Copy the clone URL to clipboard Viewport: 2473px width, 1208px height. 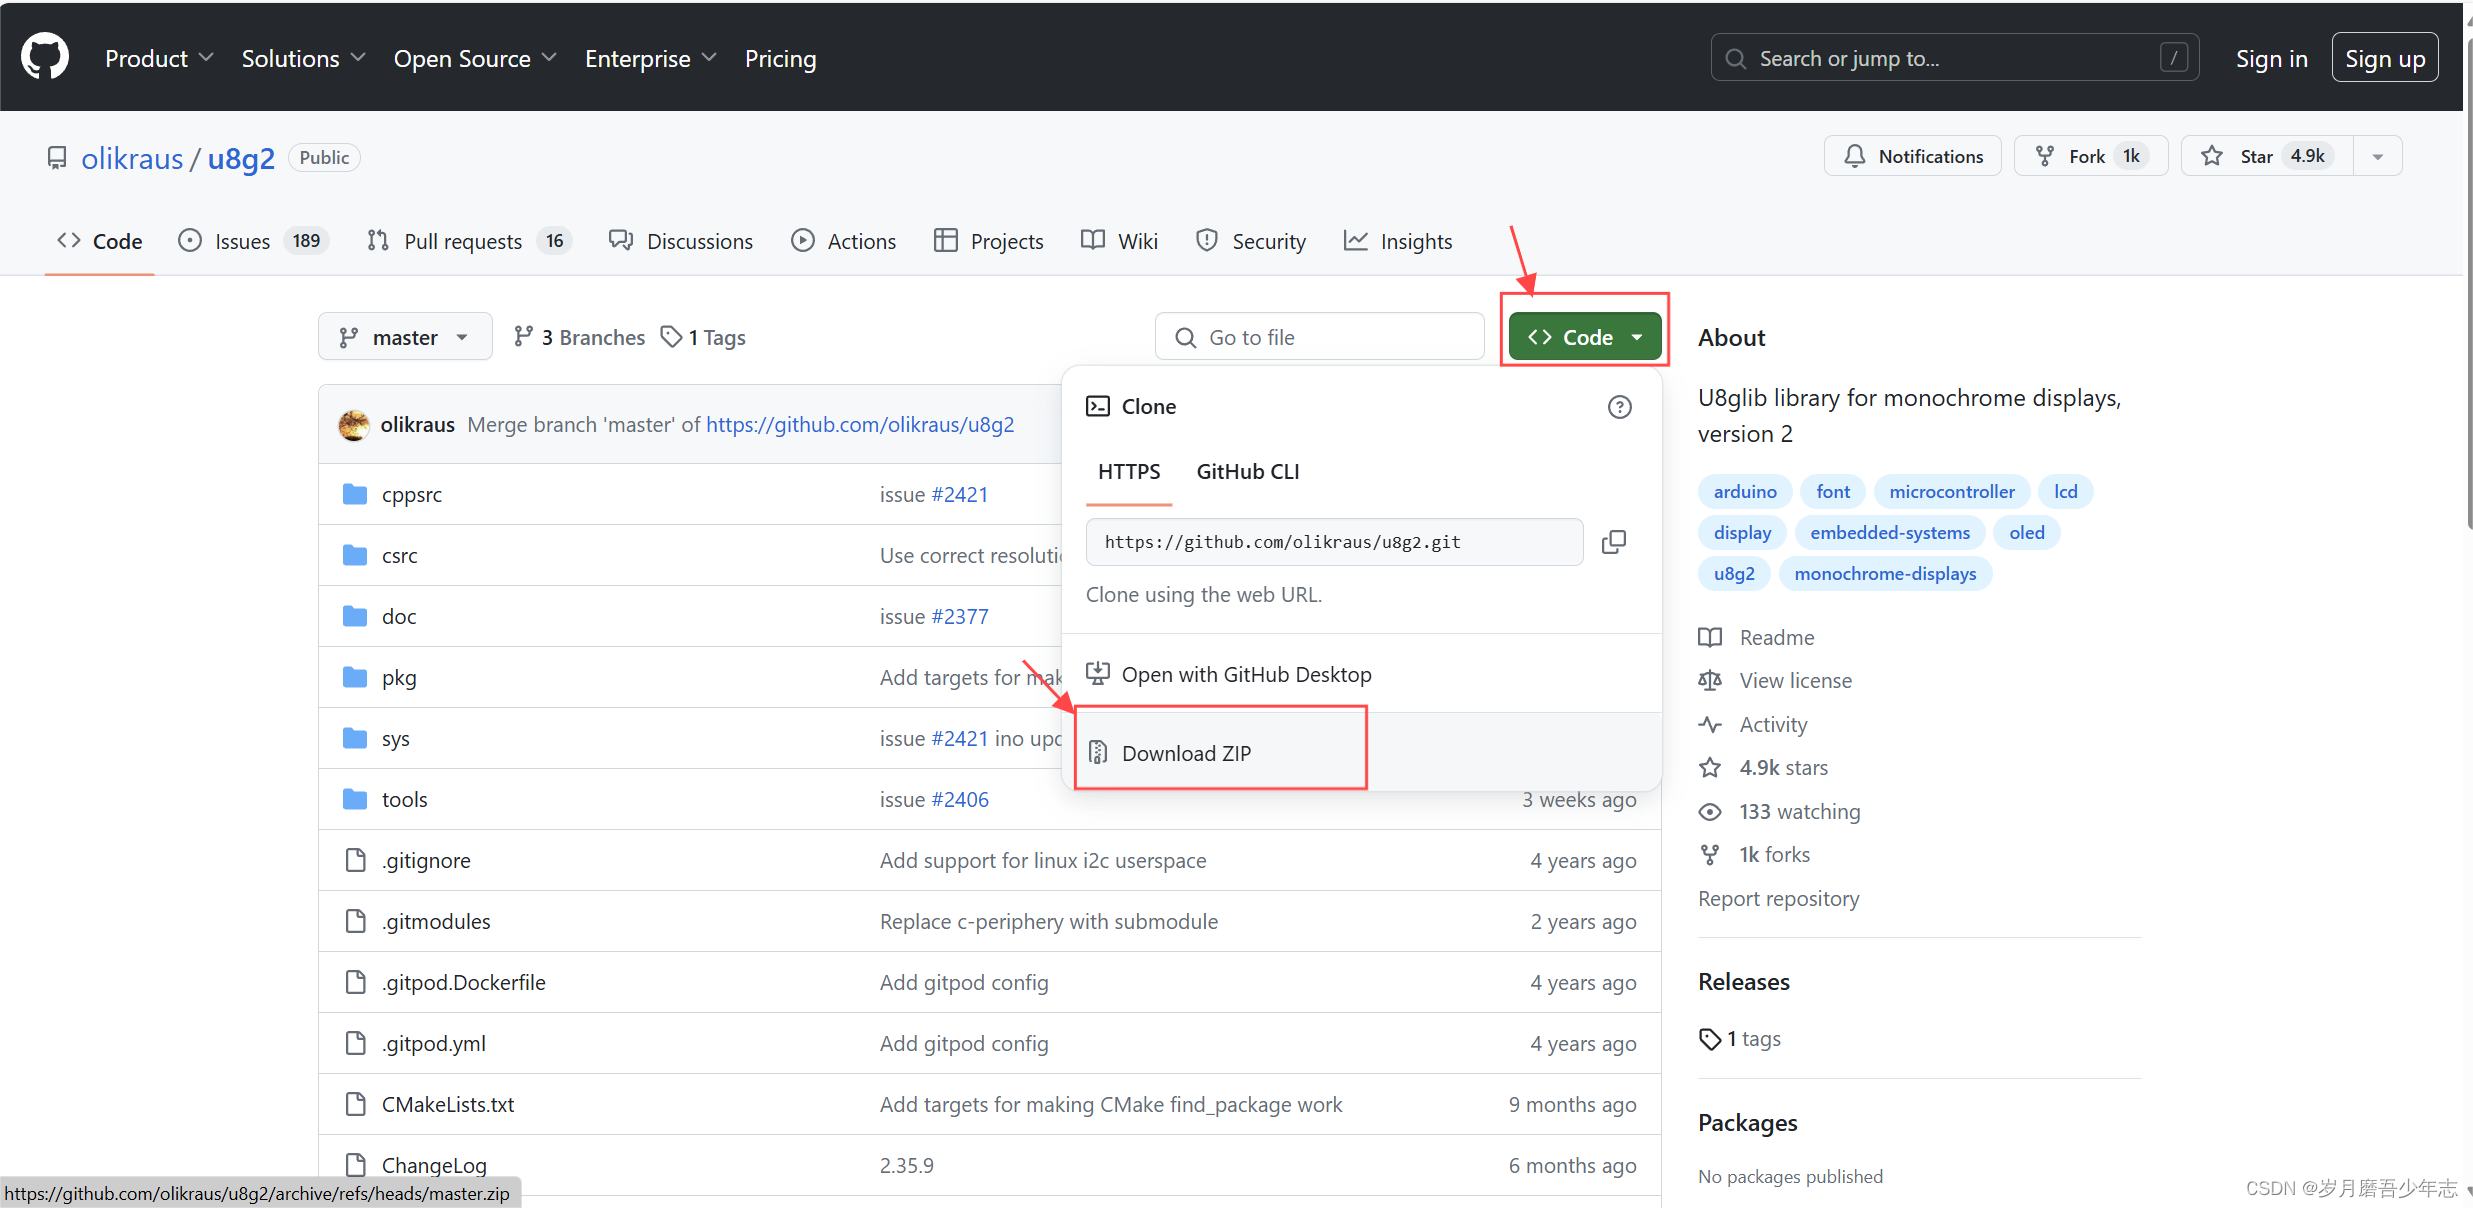point(1614,542)
